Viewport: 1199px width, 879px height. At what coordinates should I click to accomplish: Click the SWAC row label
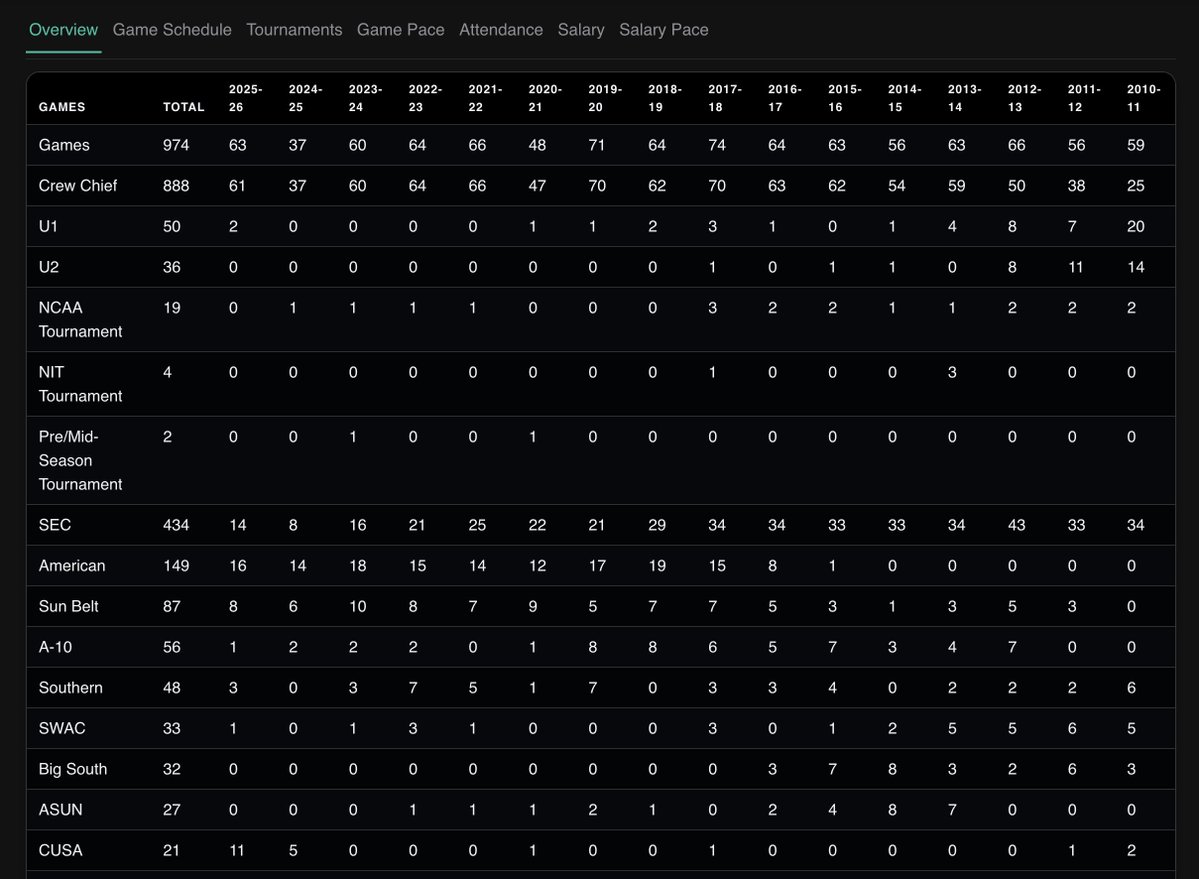tap(62, 728)
